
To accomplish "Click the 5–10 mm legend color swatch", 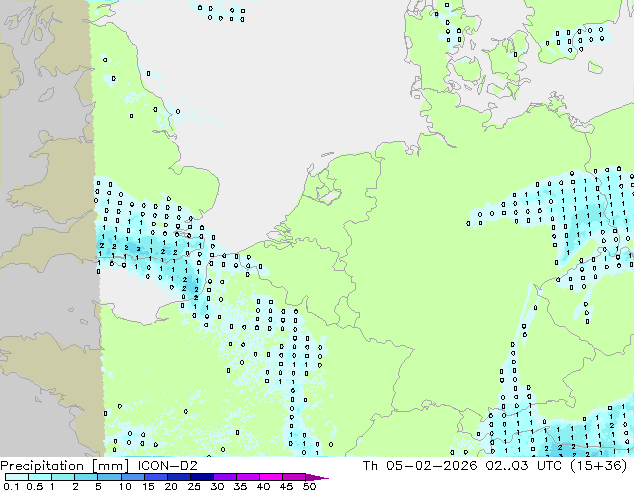I will (110, 477).
